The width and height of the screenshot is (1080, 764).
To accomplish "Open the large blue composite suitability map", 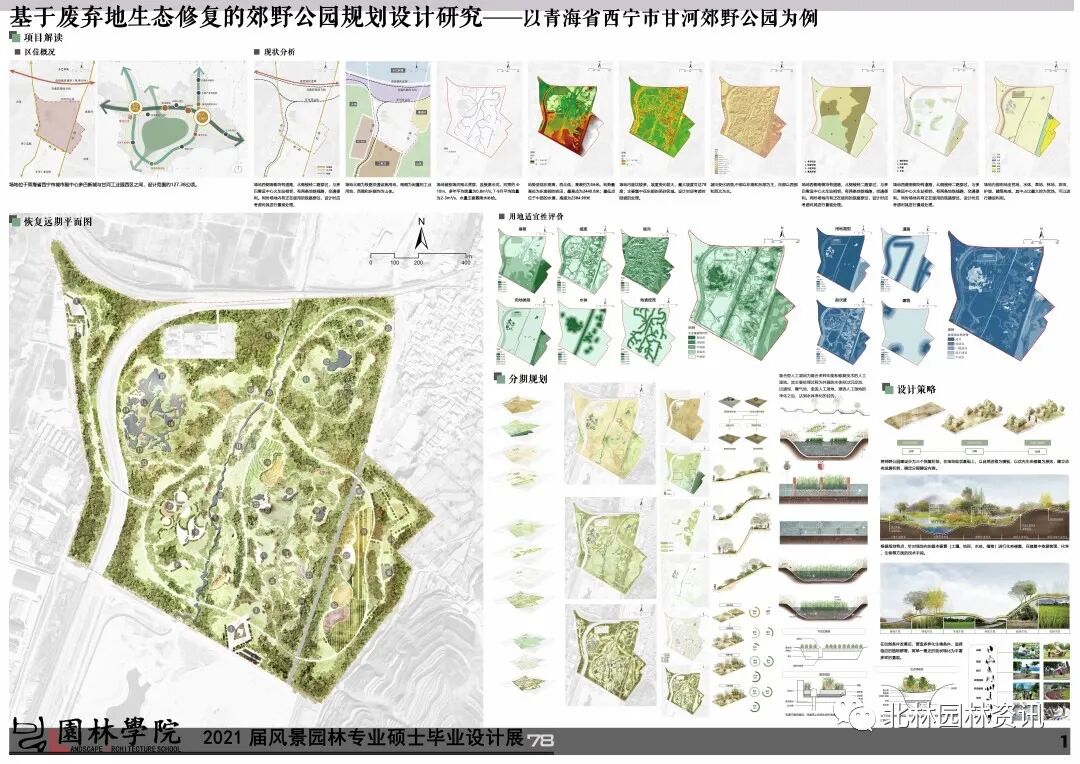I will click(x=1002, y=295).
